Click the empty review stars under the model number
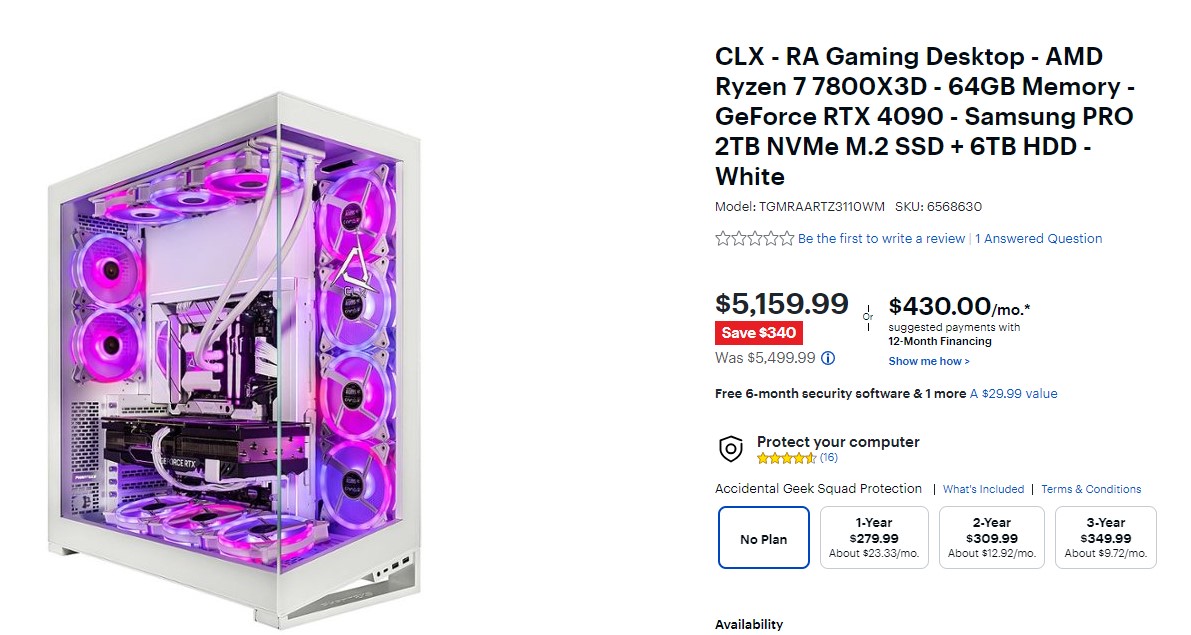This screenshot has height=635, width=1191. [754, 239]
